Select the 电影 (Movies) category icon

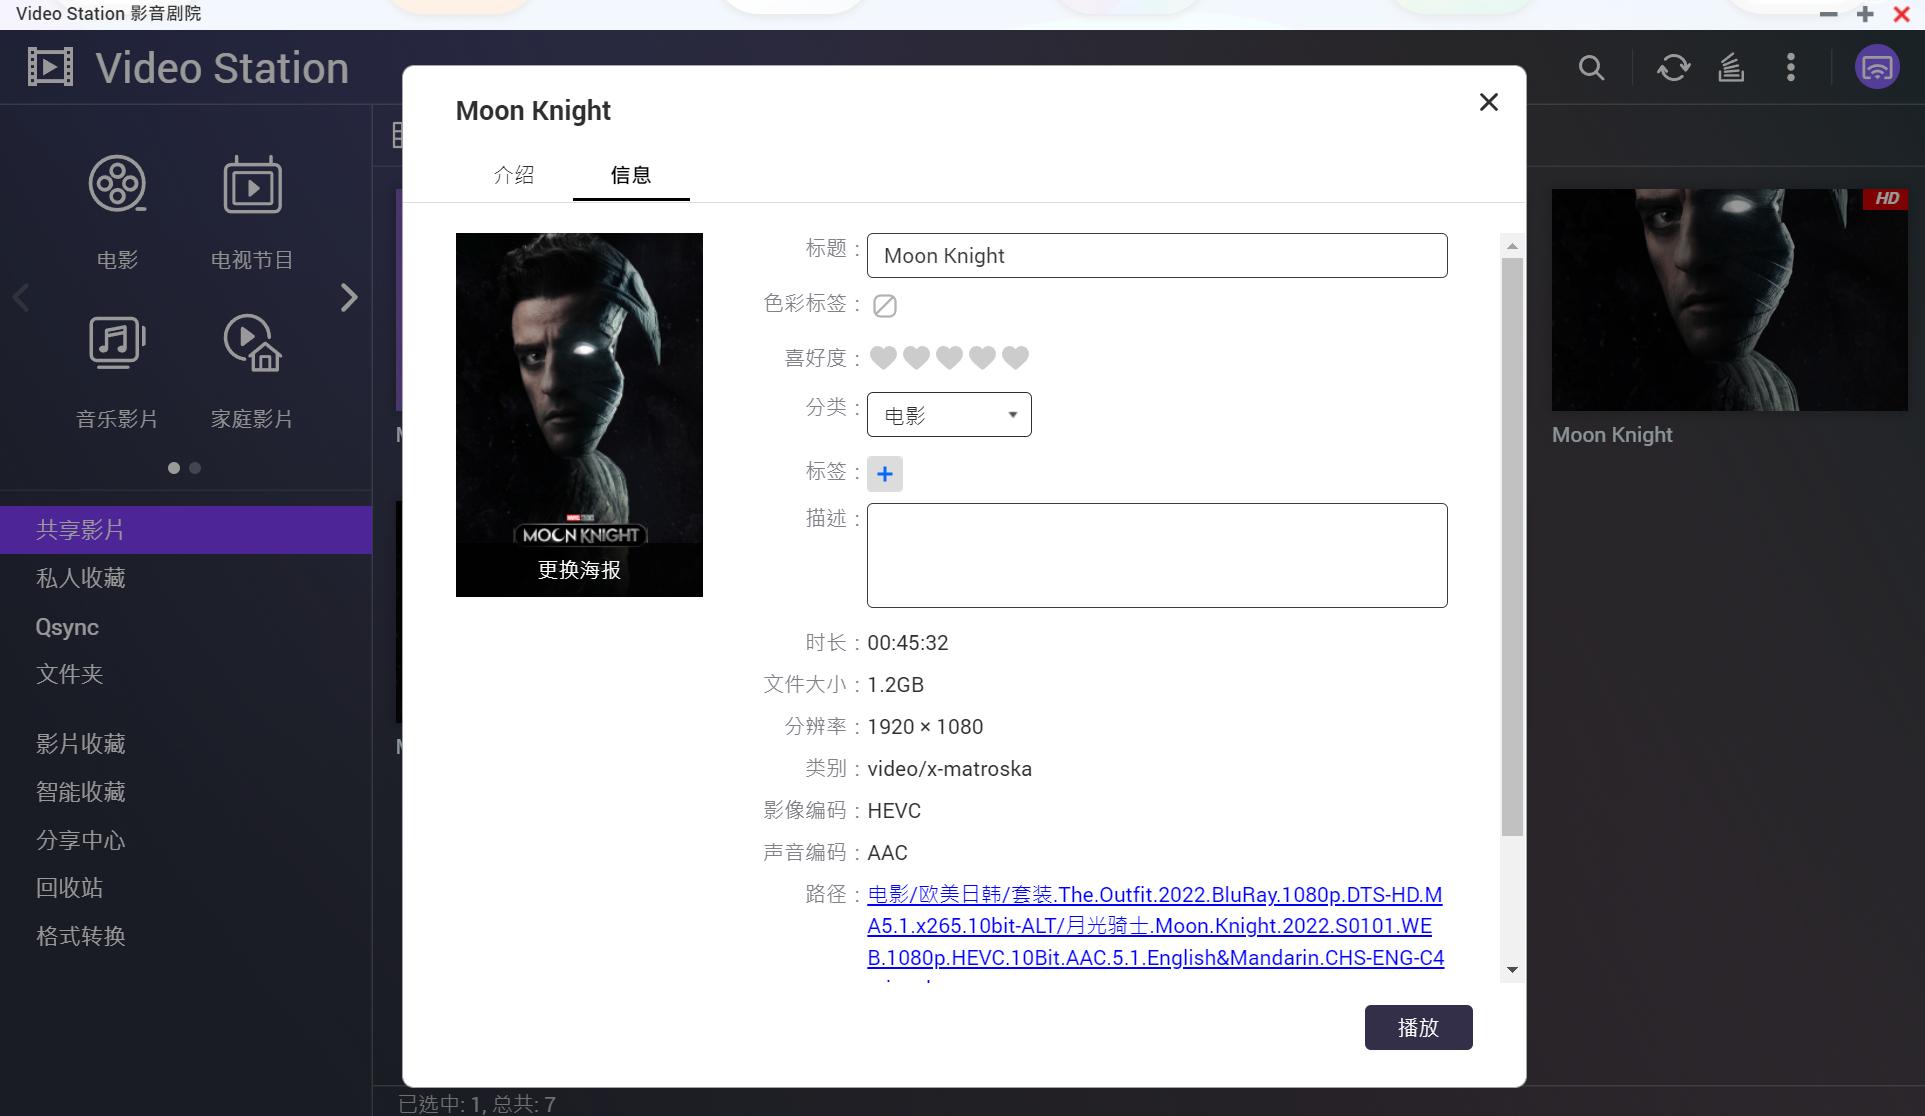coord(117,184)
